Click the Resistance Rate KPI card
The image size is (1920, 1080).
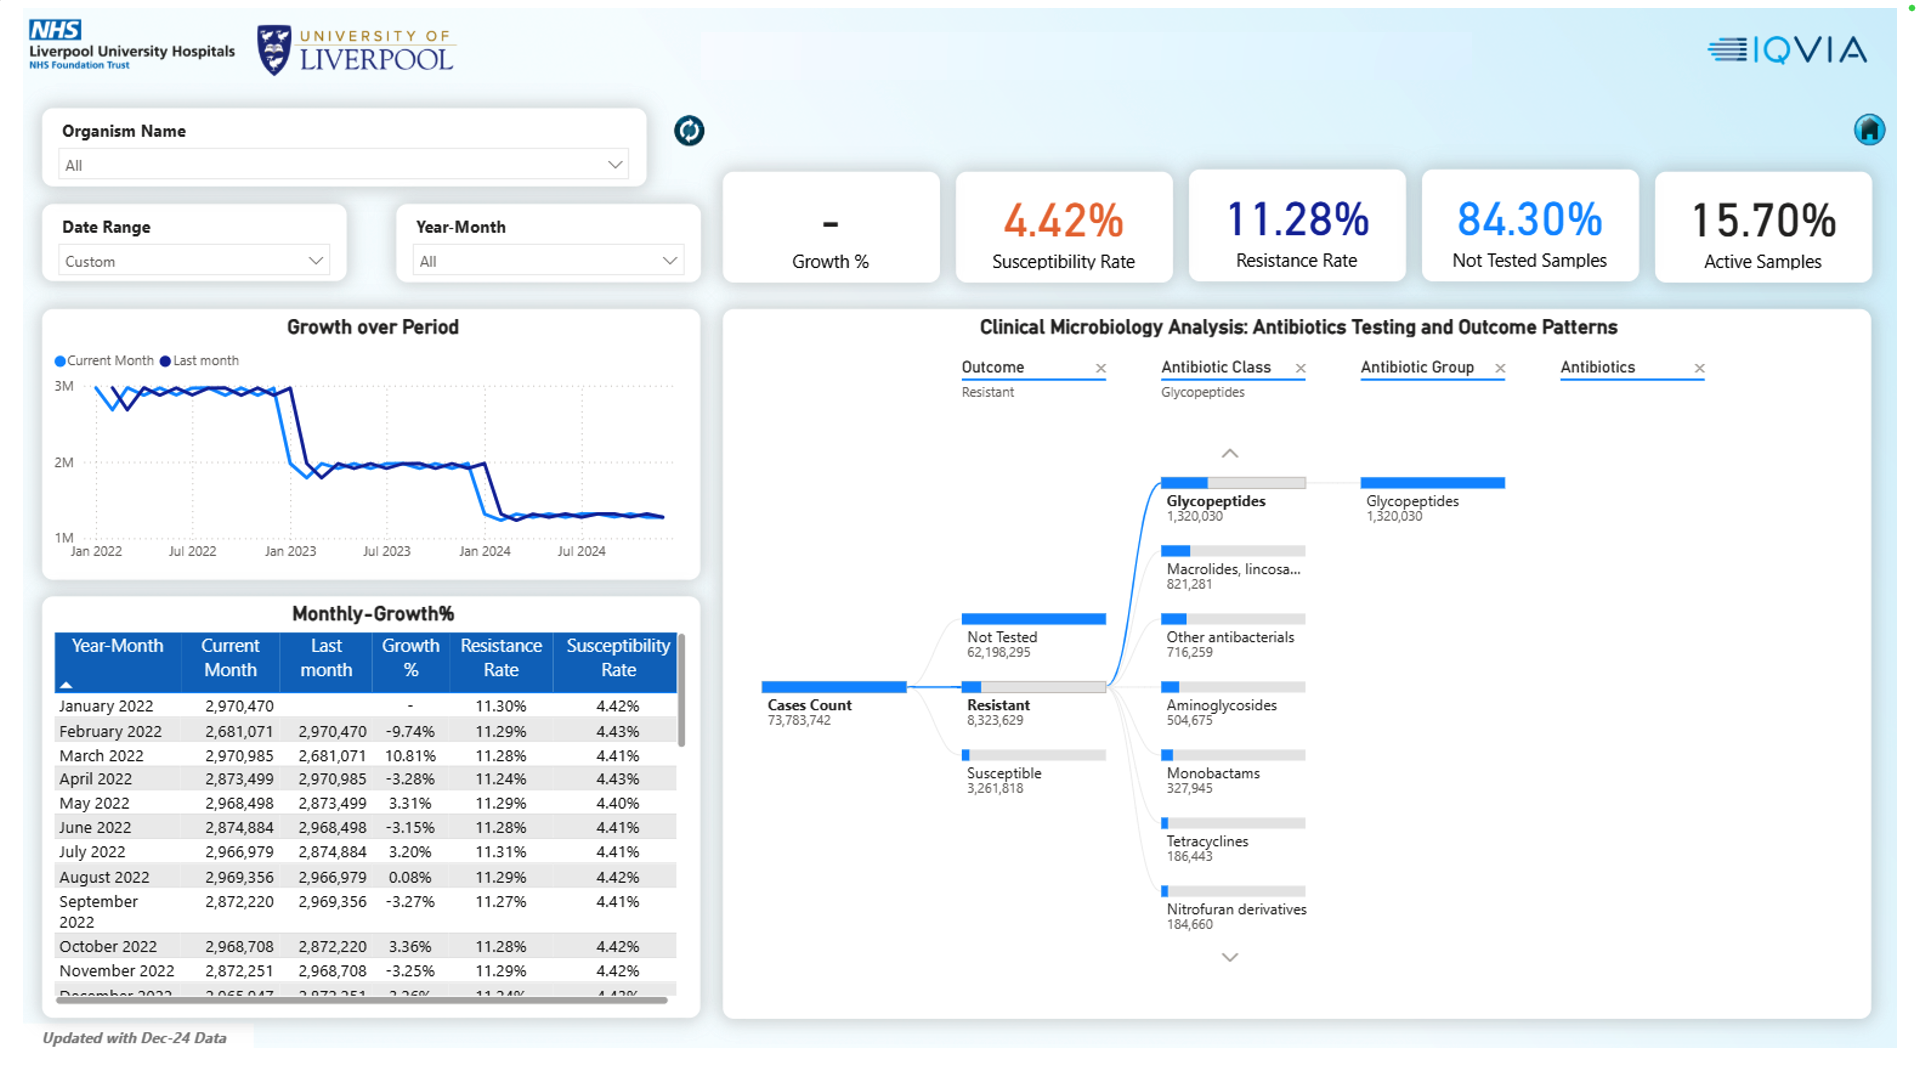[x=1296, y=227]
